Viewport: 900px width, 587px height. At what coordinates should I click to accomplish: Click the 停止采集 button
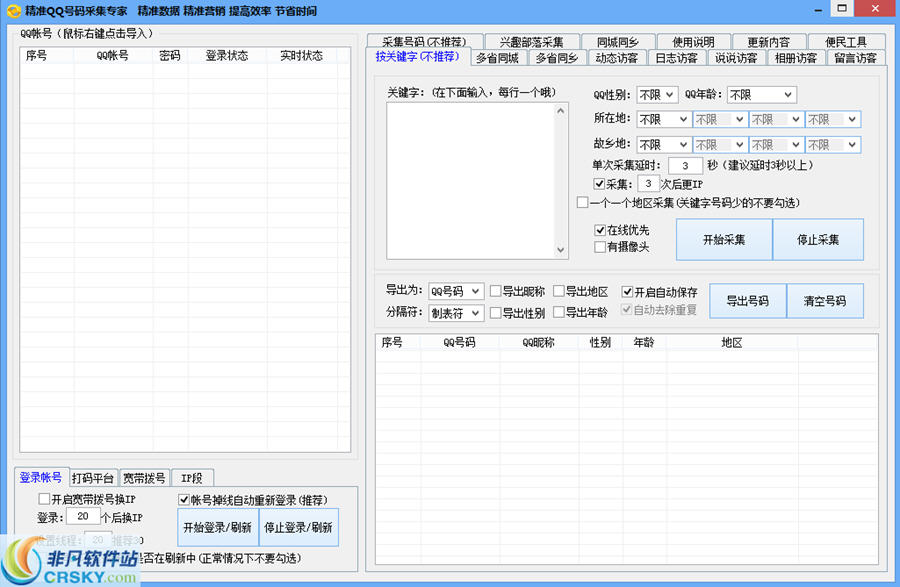click(x=817, y=239)
